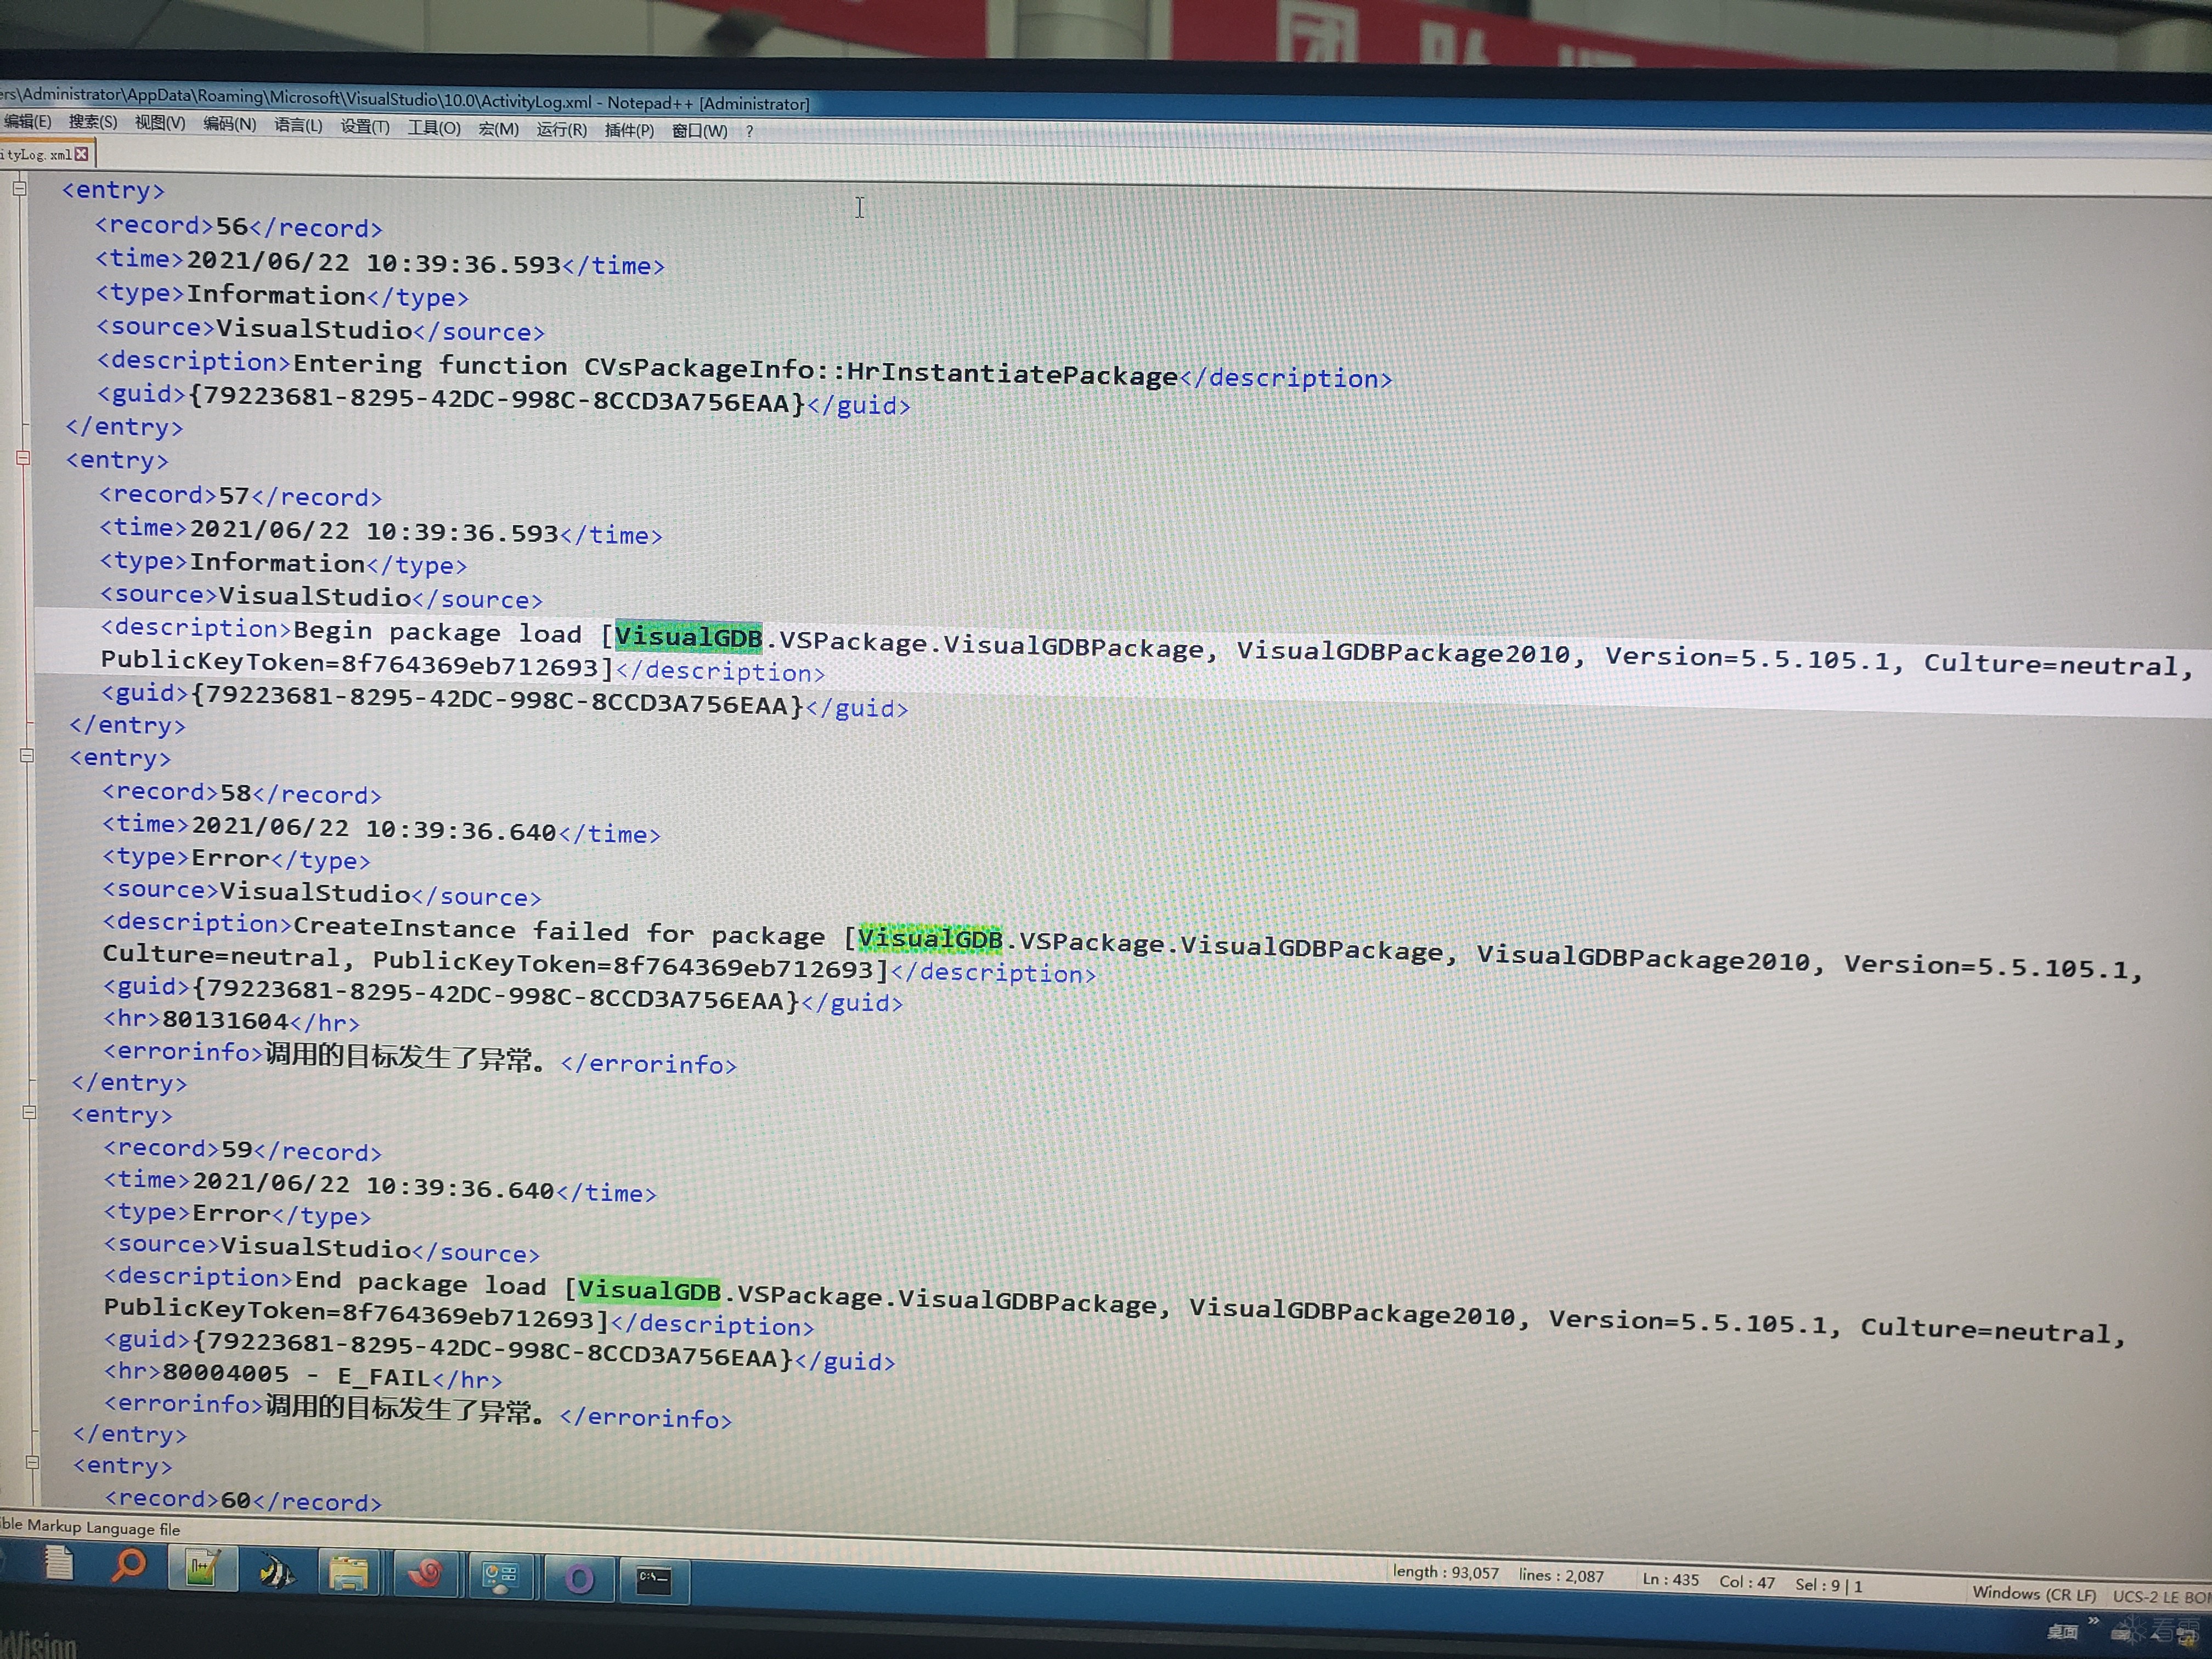The width and height of the screenshot is (2212, 1659).
Task: Click the time line '10:39:36.640' in record 58
Action: pos(382,829)
